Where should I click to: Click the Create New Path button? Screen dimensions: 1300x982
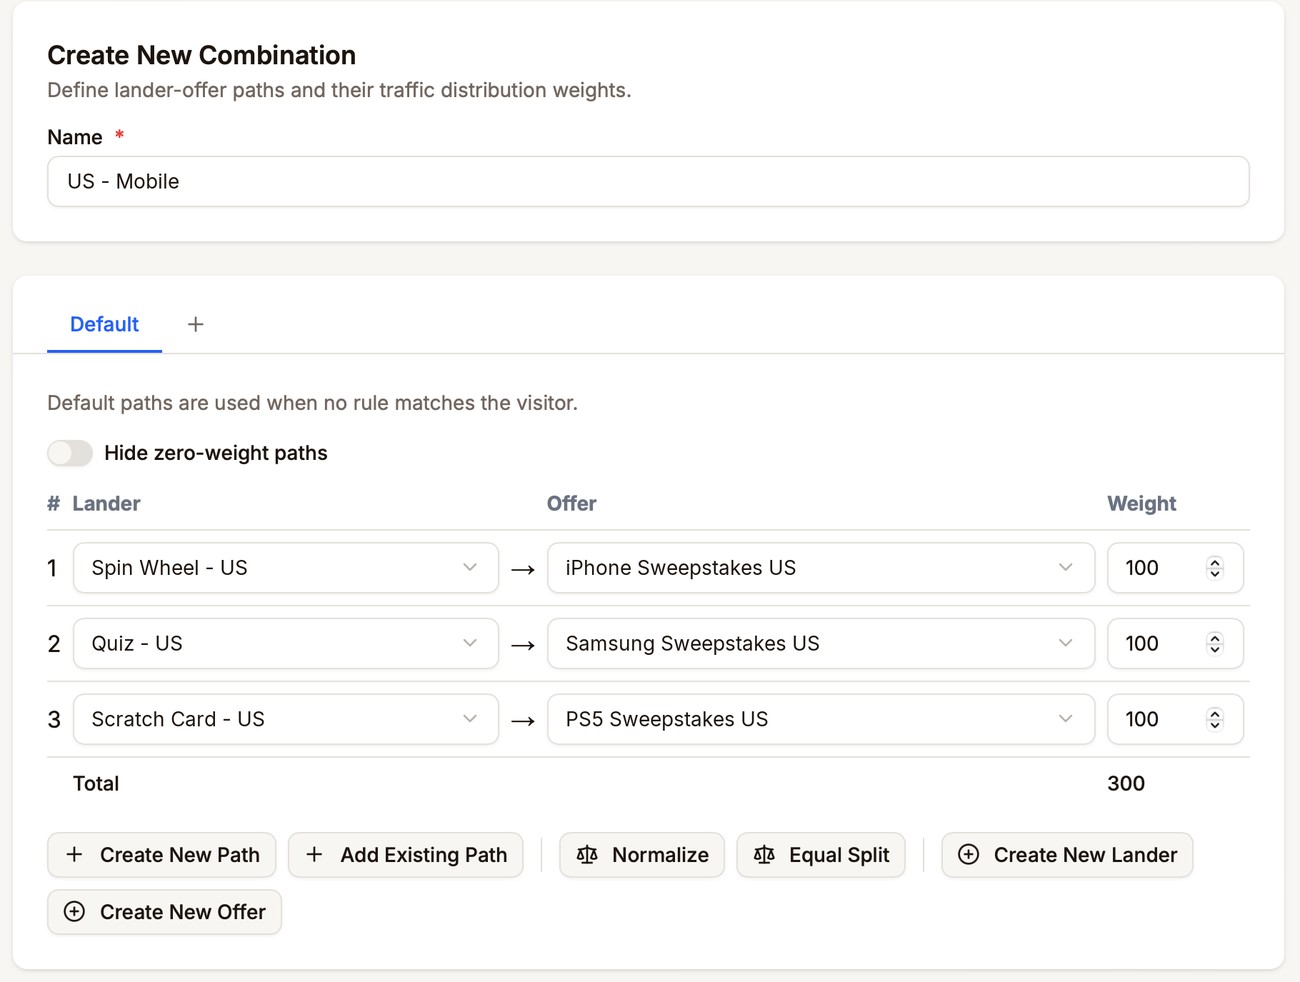[x=164, y=855]
